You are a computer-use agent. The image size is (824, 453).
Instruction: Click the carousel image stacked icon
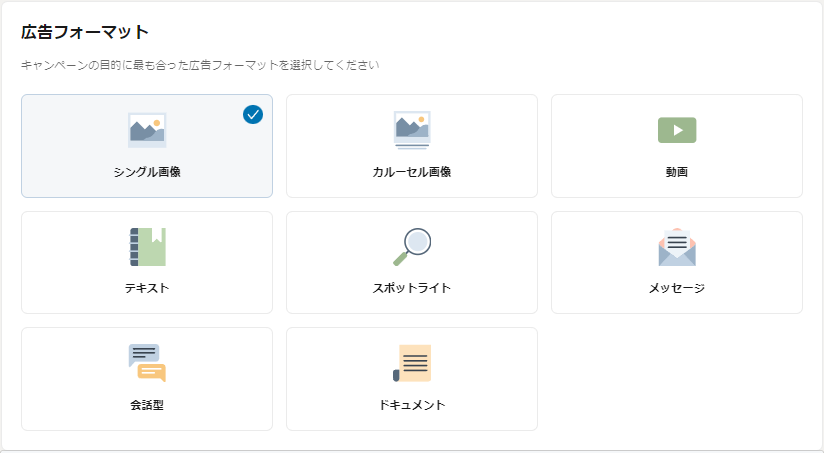pos(412,130)
